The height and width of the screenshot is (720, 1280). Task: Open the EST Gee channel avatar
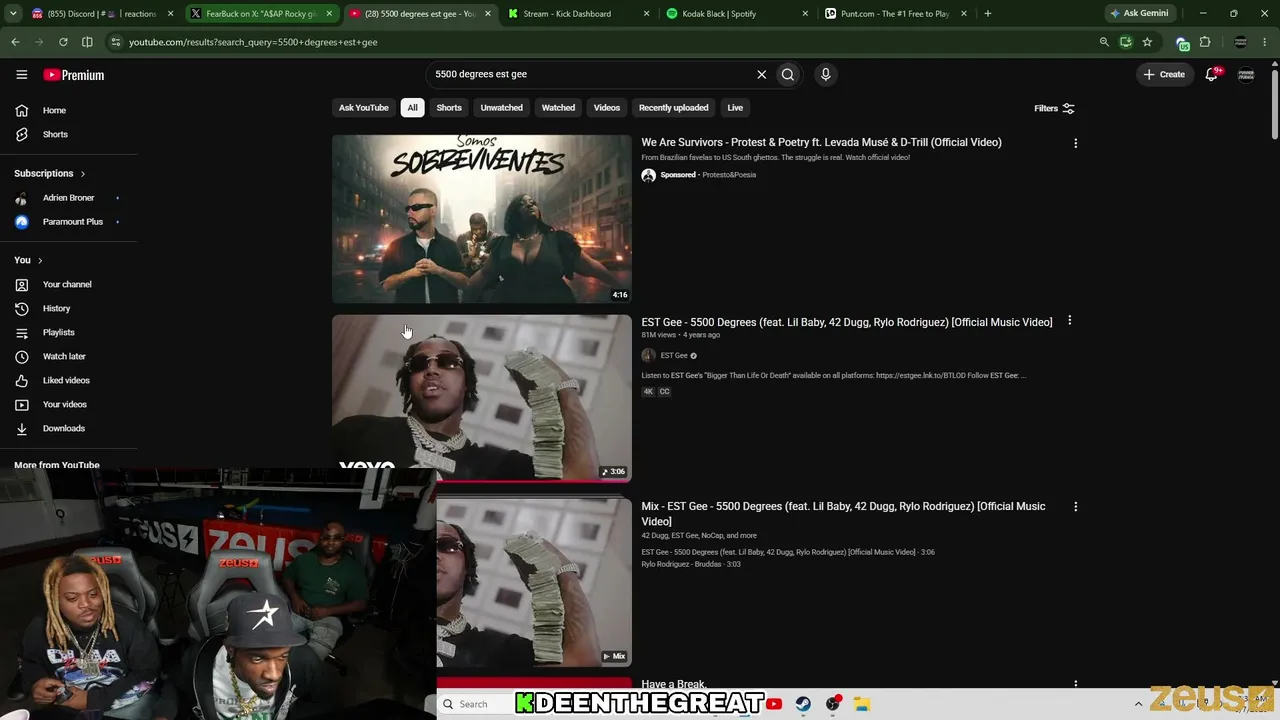click(648, 355)
